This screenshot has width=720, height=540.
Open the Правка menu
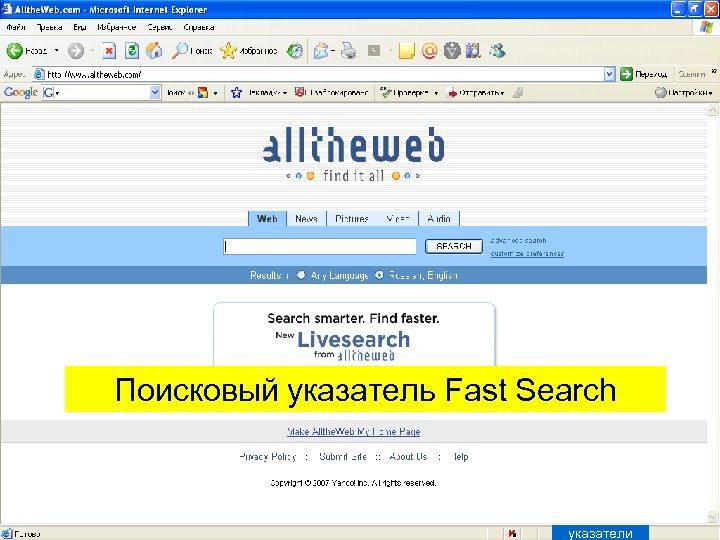pos(49,27)
